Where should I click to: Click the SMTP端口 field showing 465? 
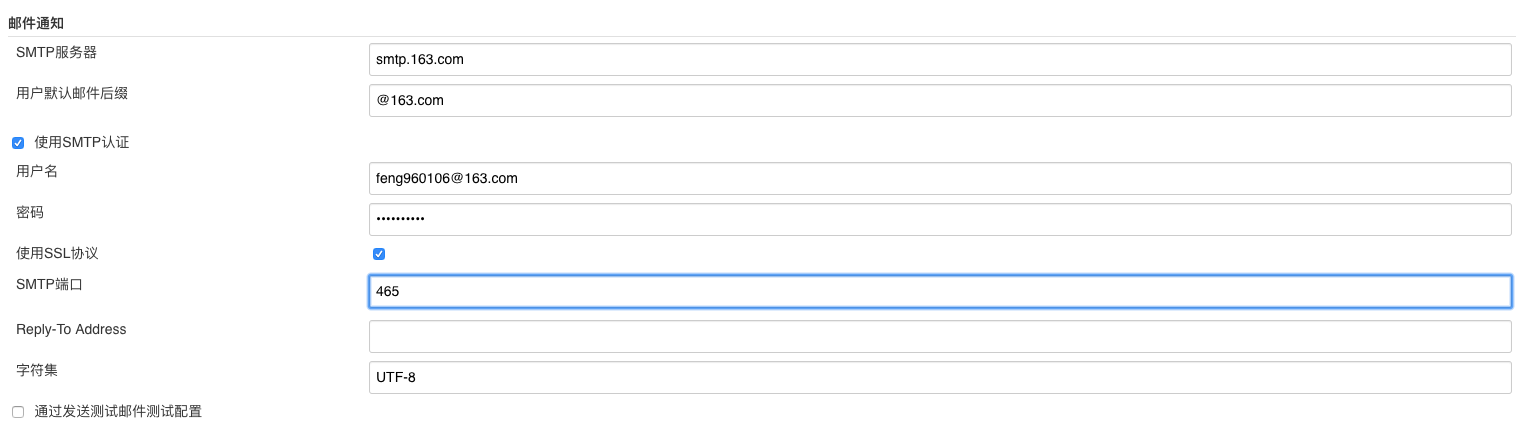click(940, 291)
